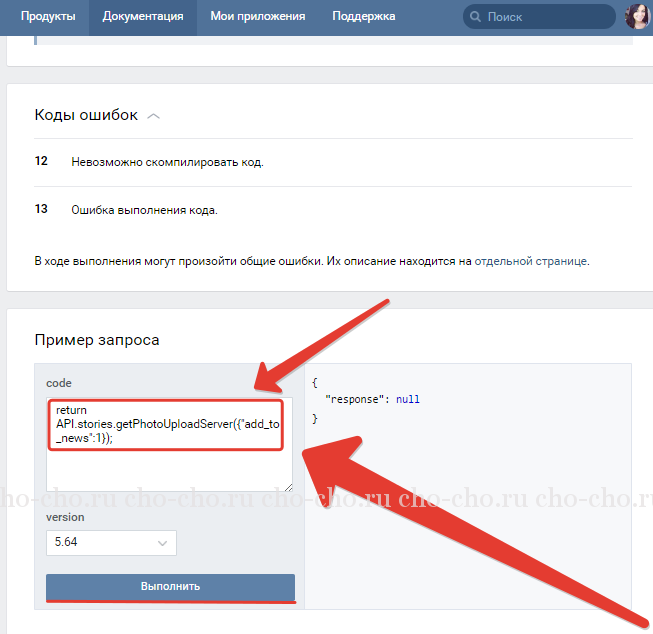Click inside the code textarea
653x634 pixels.
point(169,444)
